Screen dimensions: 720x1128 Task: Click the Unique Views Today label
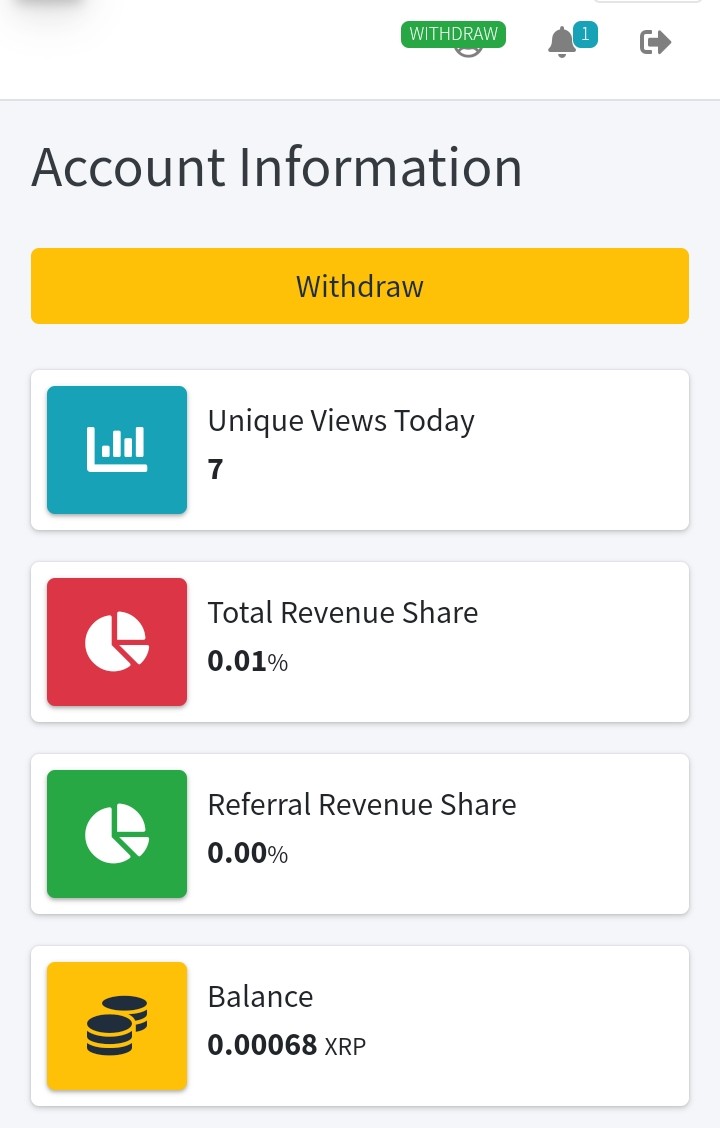coord(341,421)
